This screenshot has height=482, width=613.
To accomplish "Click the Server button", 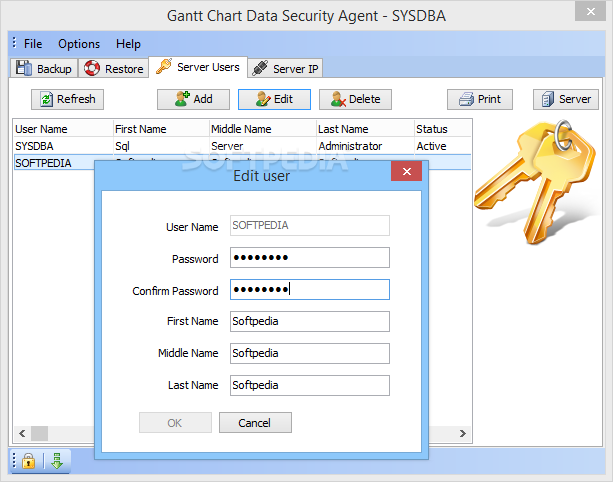I will tap(566, 99).
